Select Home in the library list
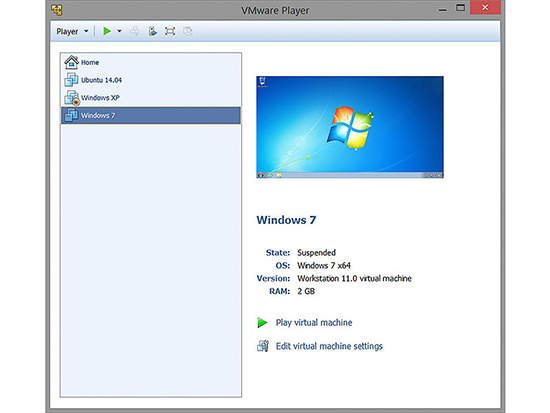Image resolution: width=550 pixels, height=413 pixels. [x=151, y=62]
